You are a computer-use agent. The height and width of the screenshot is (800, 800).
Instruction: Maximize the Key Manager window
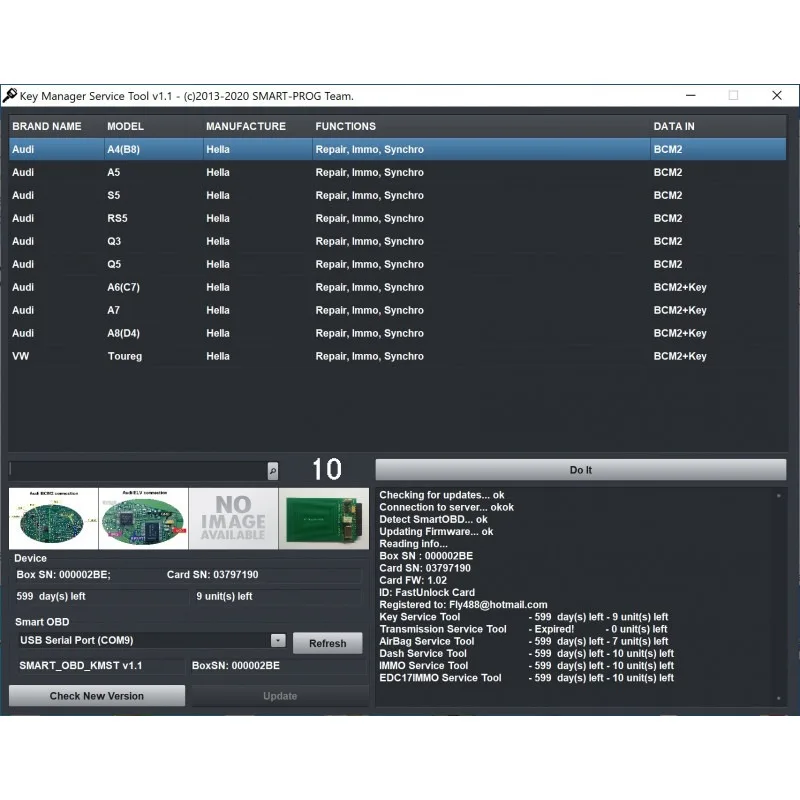coord(733,96)
